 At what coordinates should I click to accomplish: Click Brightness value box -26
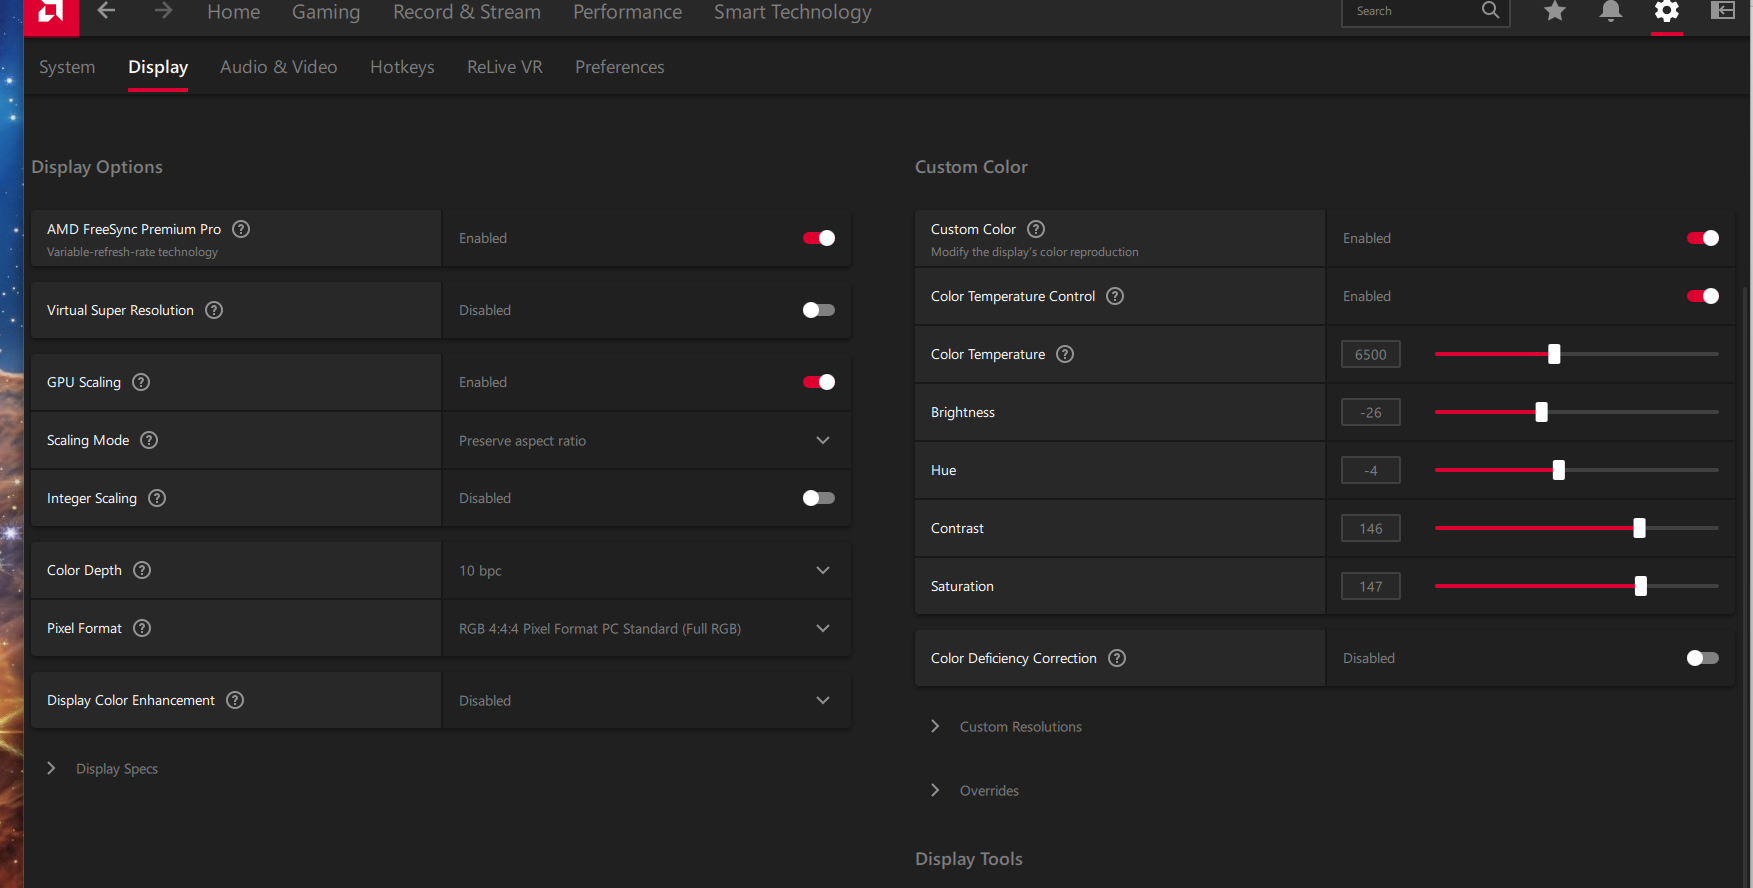point(1371,412)
